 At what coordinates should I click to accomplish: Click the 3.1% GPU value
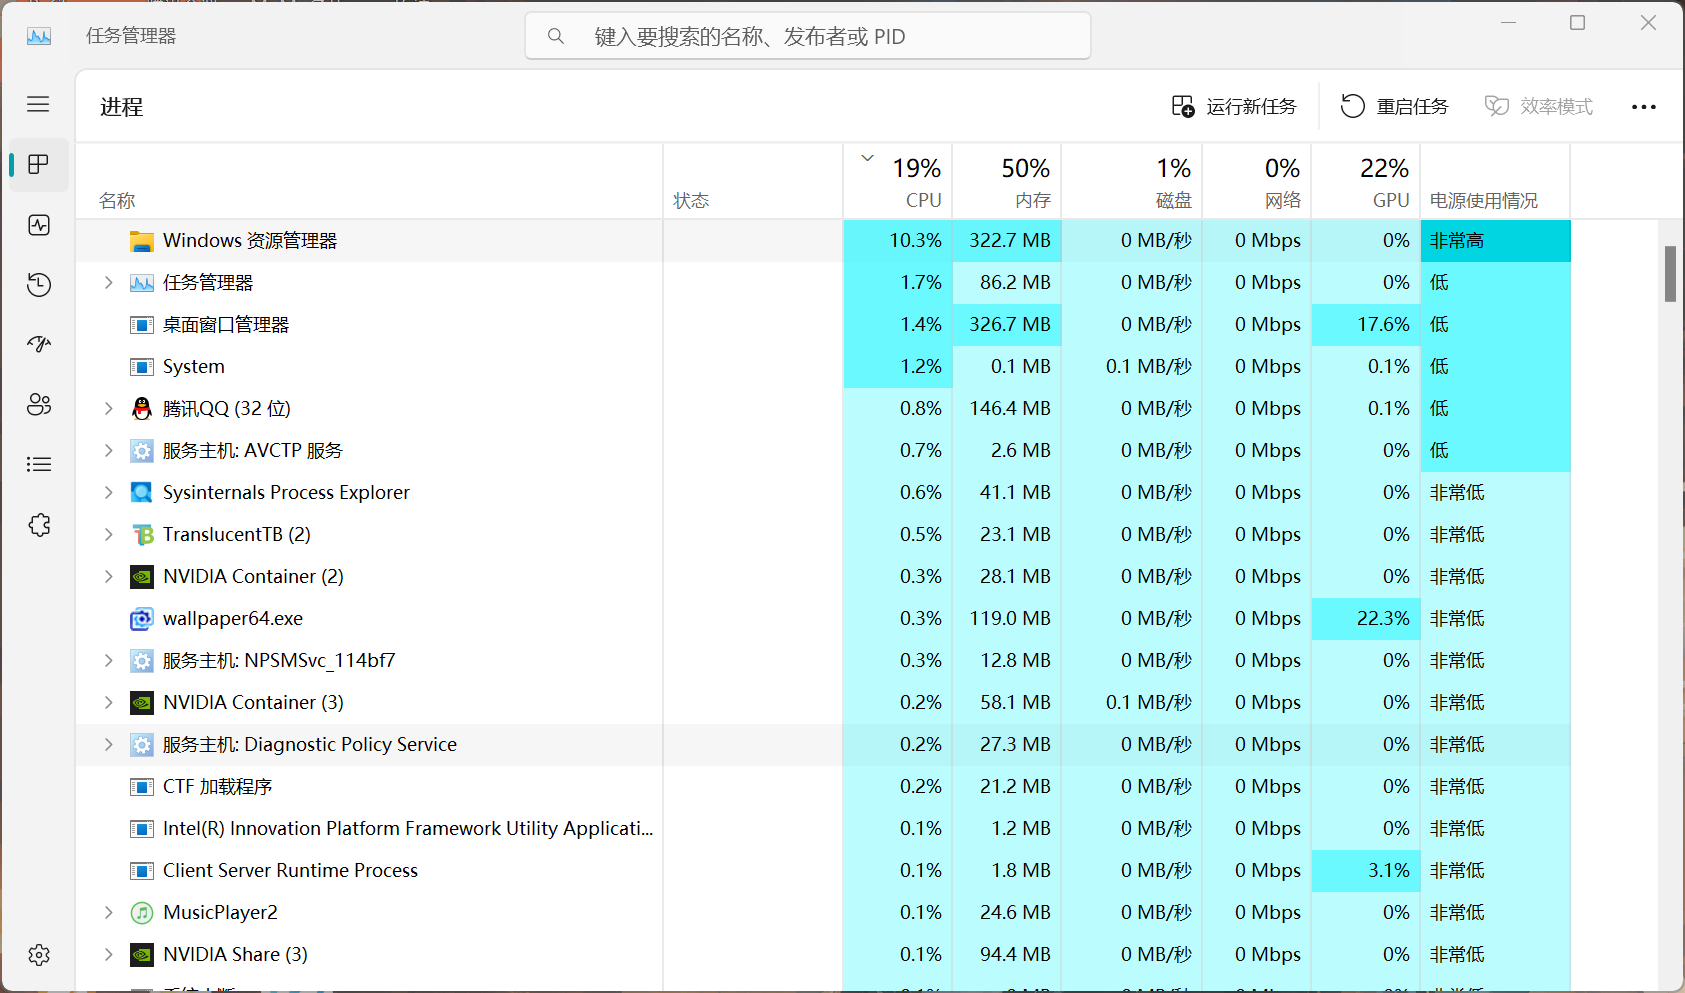click(x=1390, y=870)
